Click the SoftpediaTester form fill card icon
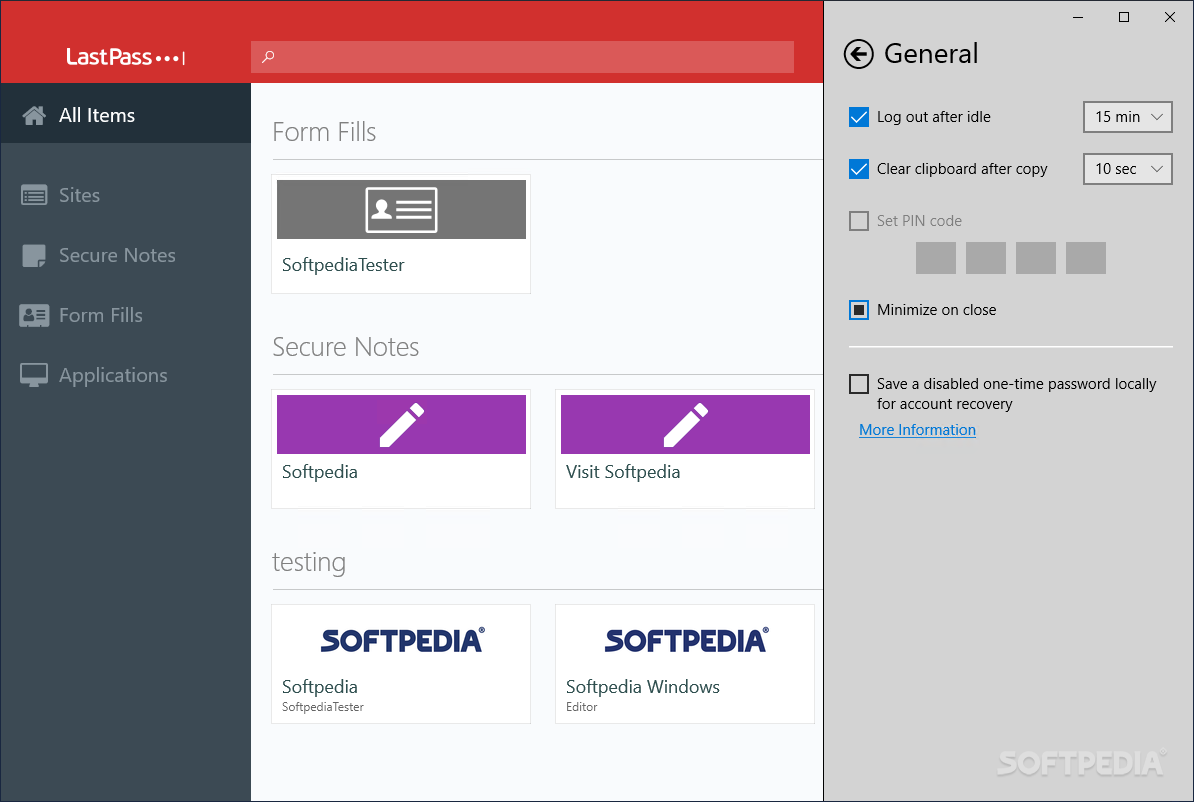The image size is (1194, 802). pos(401,209)
